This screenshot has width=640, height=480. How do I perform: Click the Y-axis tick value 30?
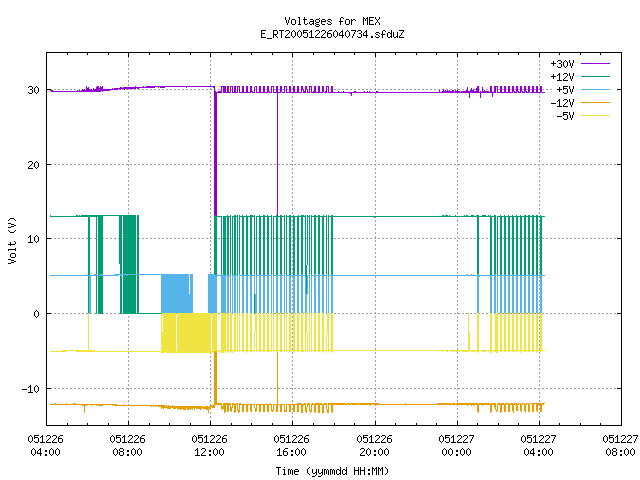(33, 90)
